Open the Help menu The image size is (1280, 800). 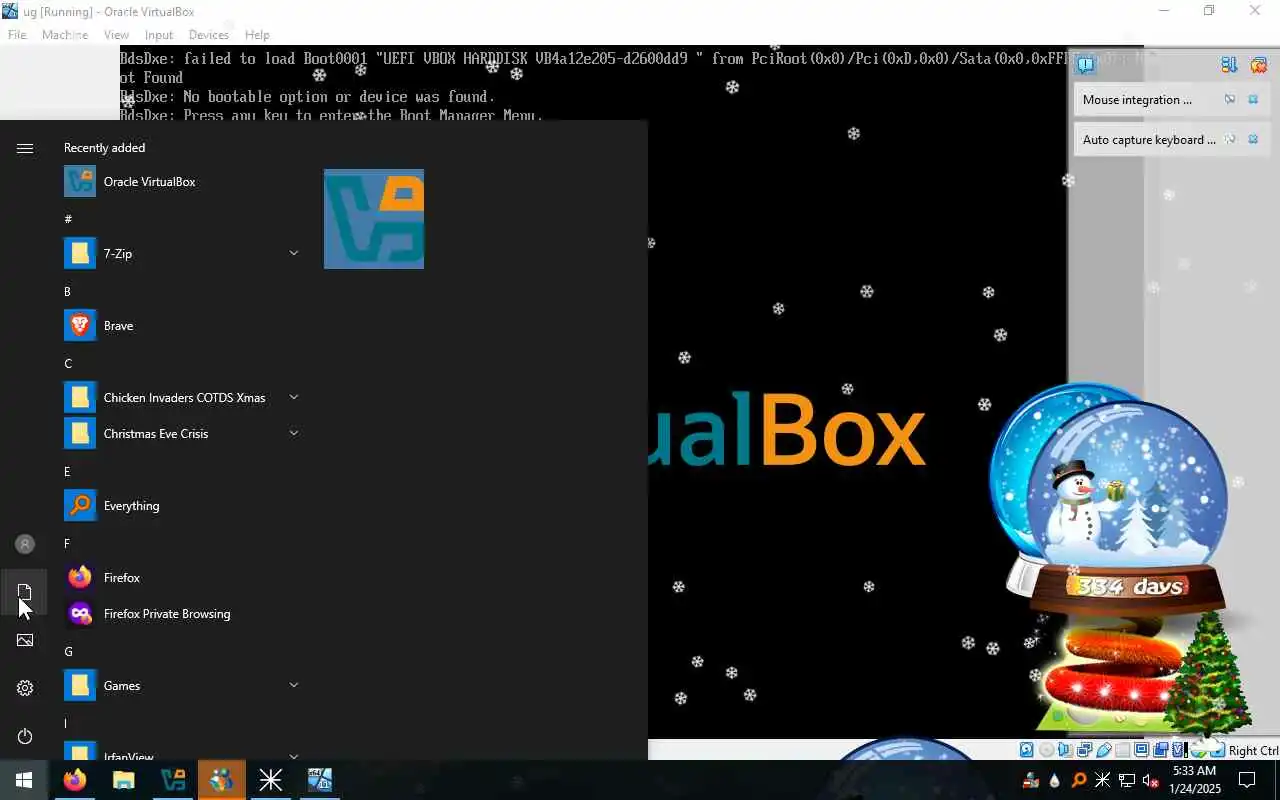tap(257, 35)
